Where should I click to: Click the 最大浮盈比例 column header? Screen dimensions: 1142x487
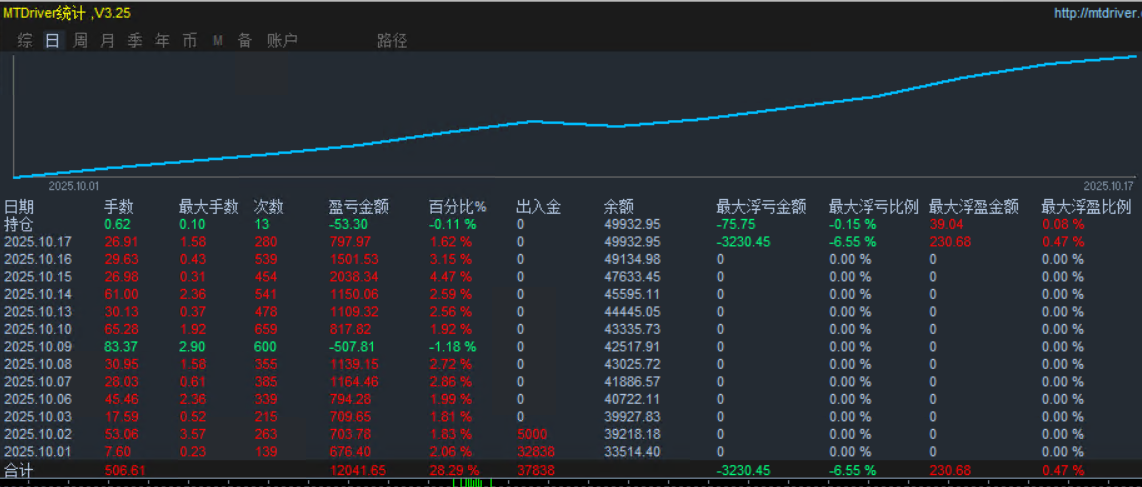[1087, 207]
